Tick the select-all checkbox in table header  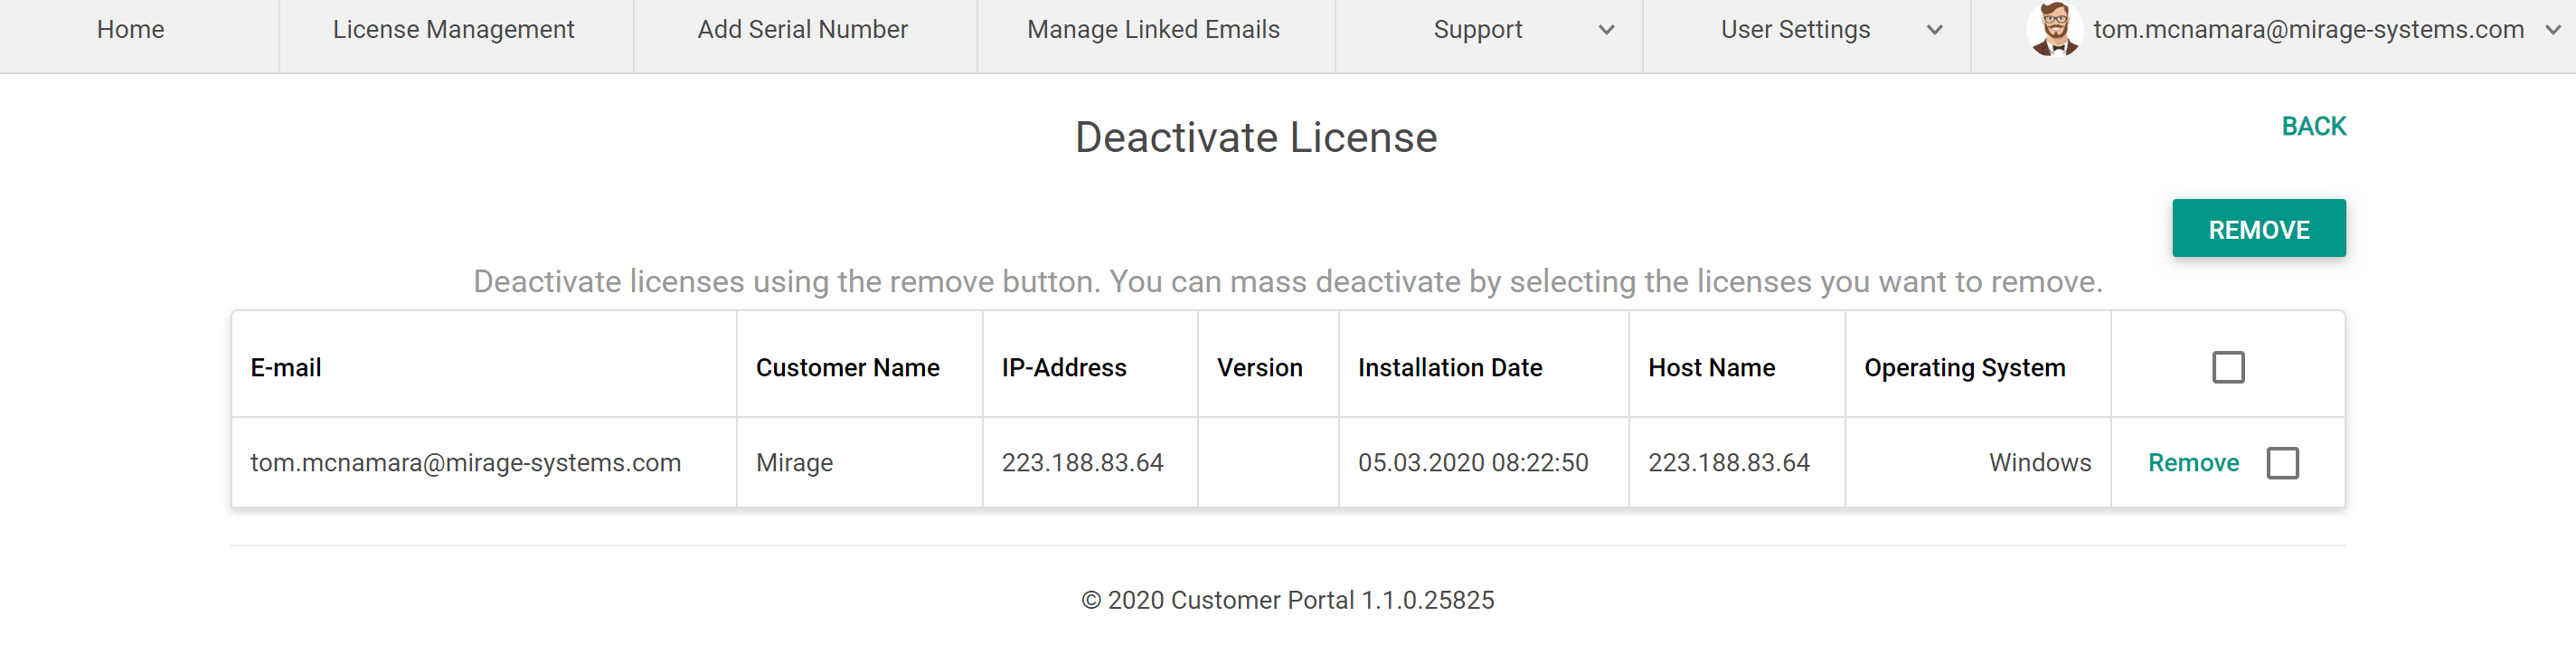(x=2227, y=367)
